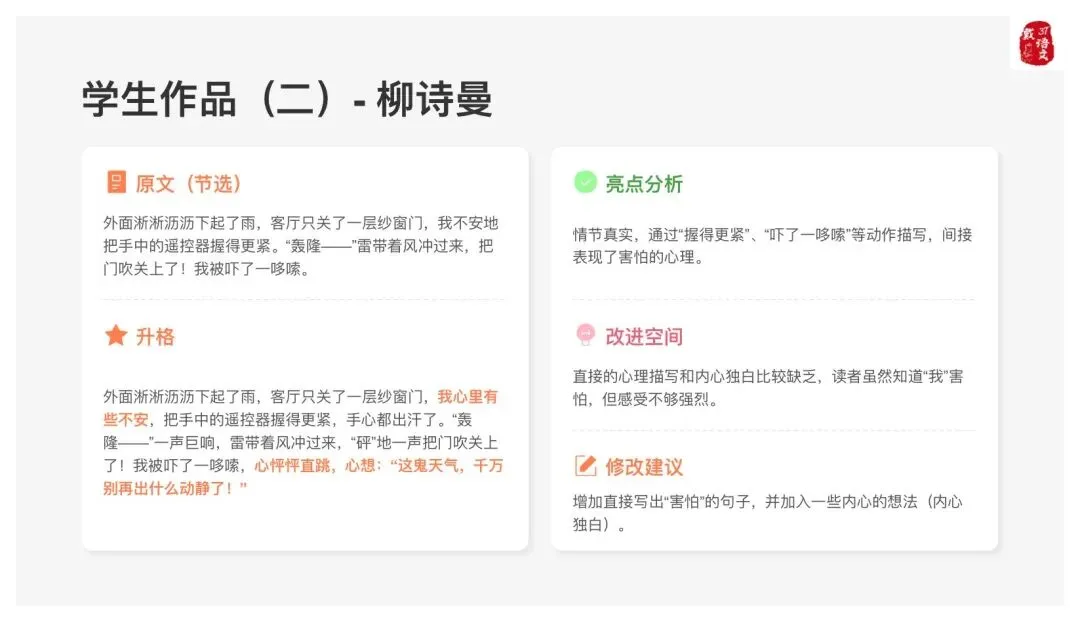Click the orange edit pencil icon beside 修改建议
The height and width of the screenshot is (621, 1080).
(585, 466)
